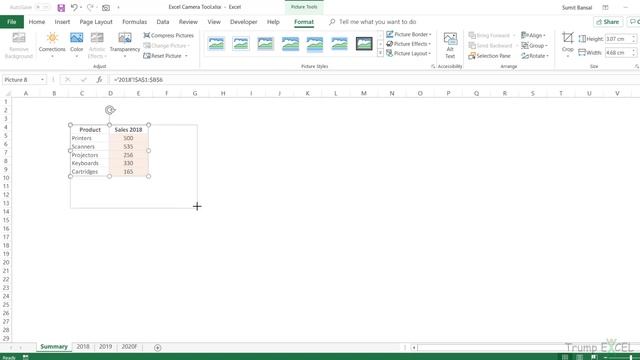This screenshot has width=640, height=360.
Task: Open the Color picture tool
Action: point(76,45)
